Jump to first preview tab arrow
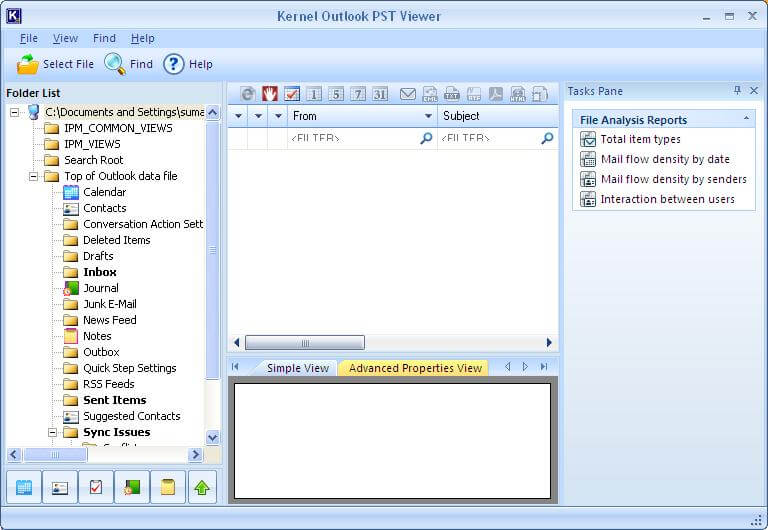Image resolution: width=768 pixels, height=530 pixels. pyautogui.click(x=235, y=367)
